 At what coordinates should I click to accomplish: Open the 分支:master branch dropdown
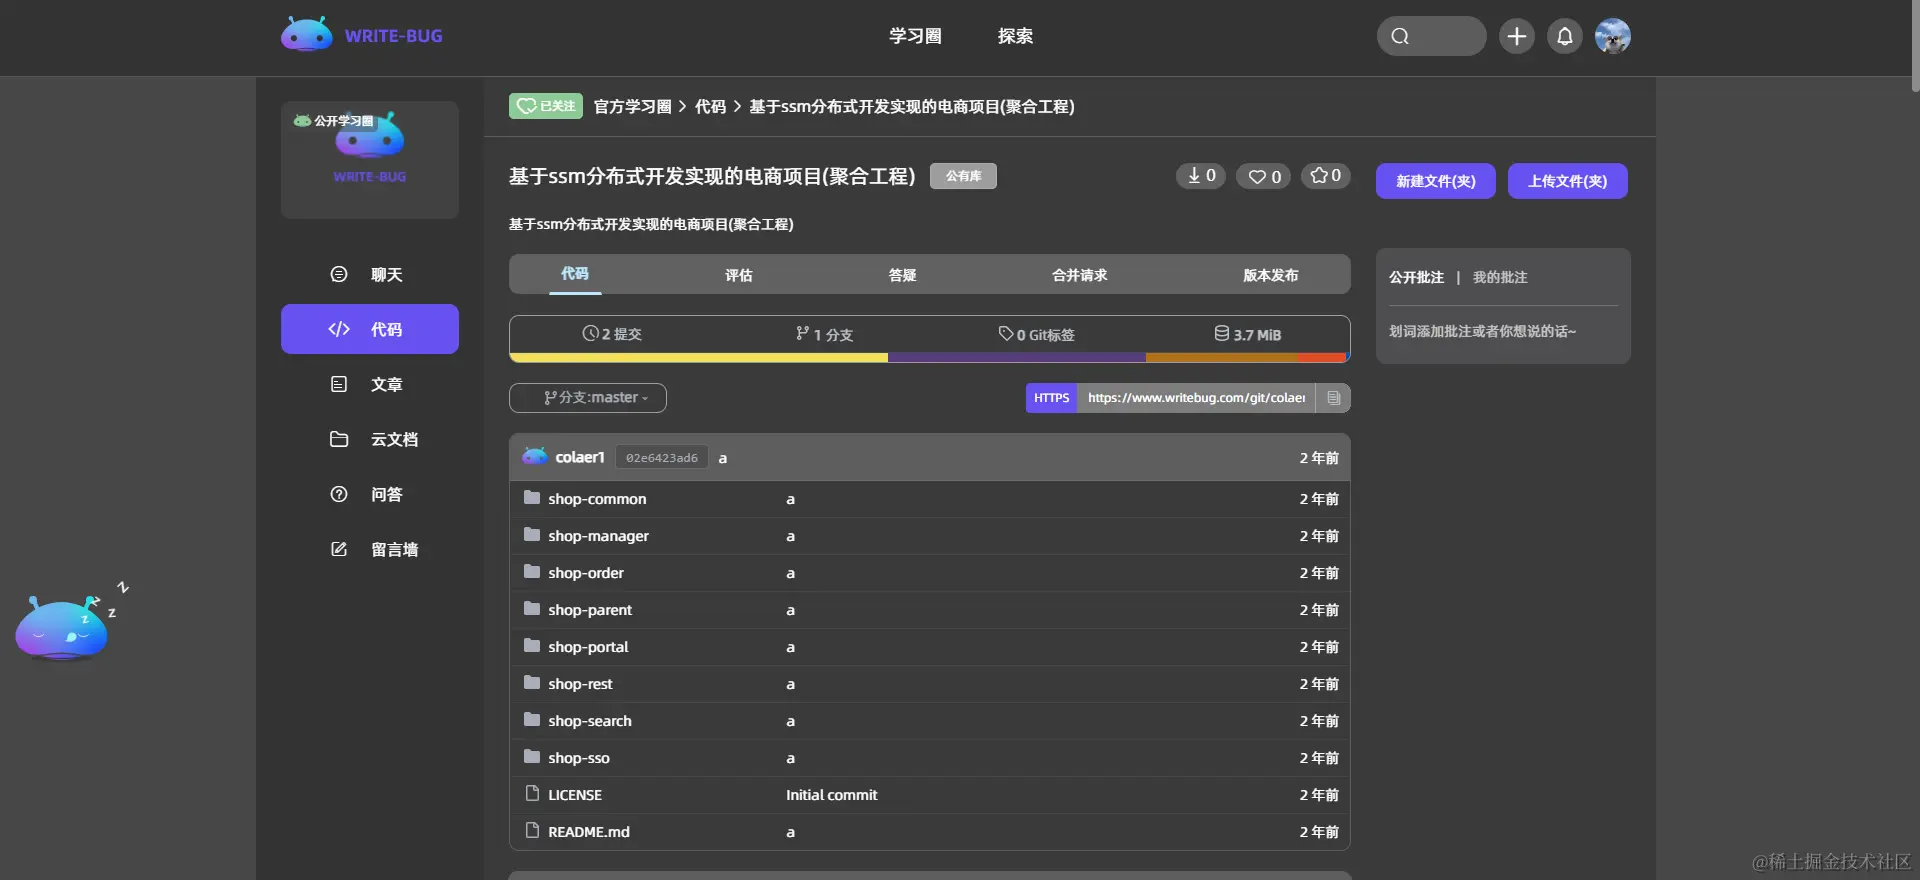588,398
